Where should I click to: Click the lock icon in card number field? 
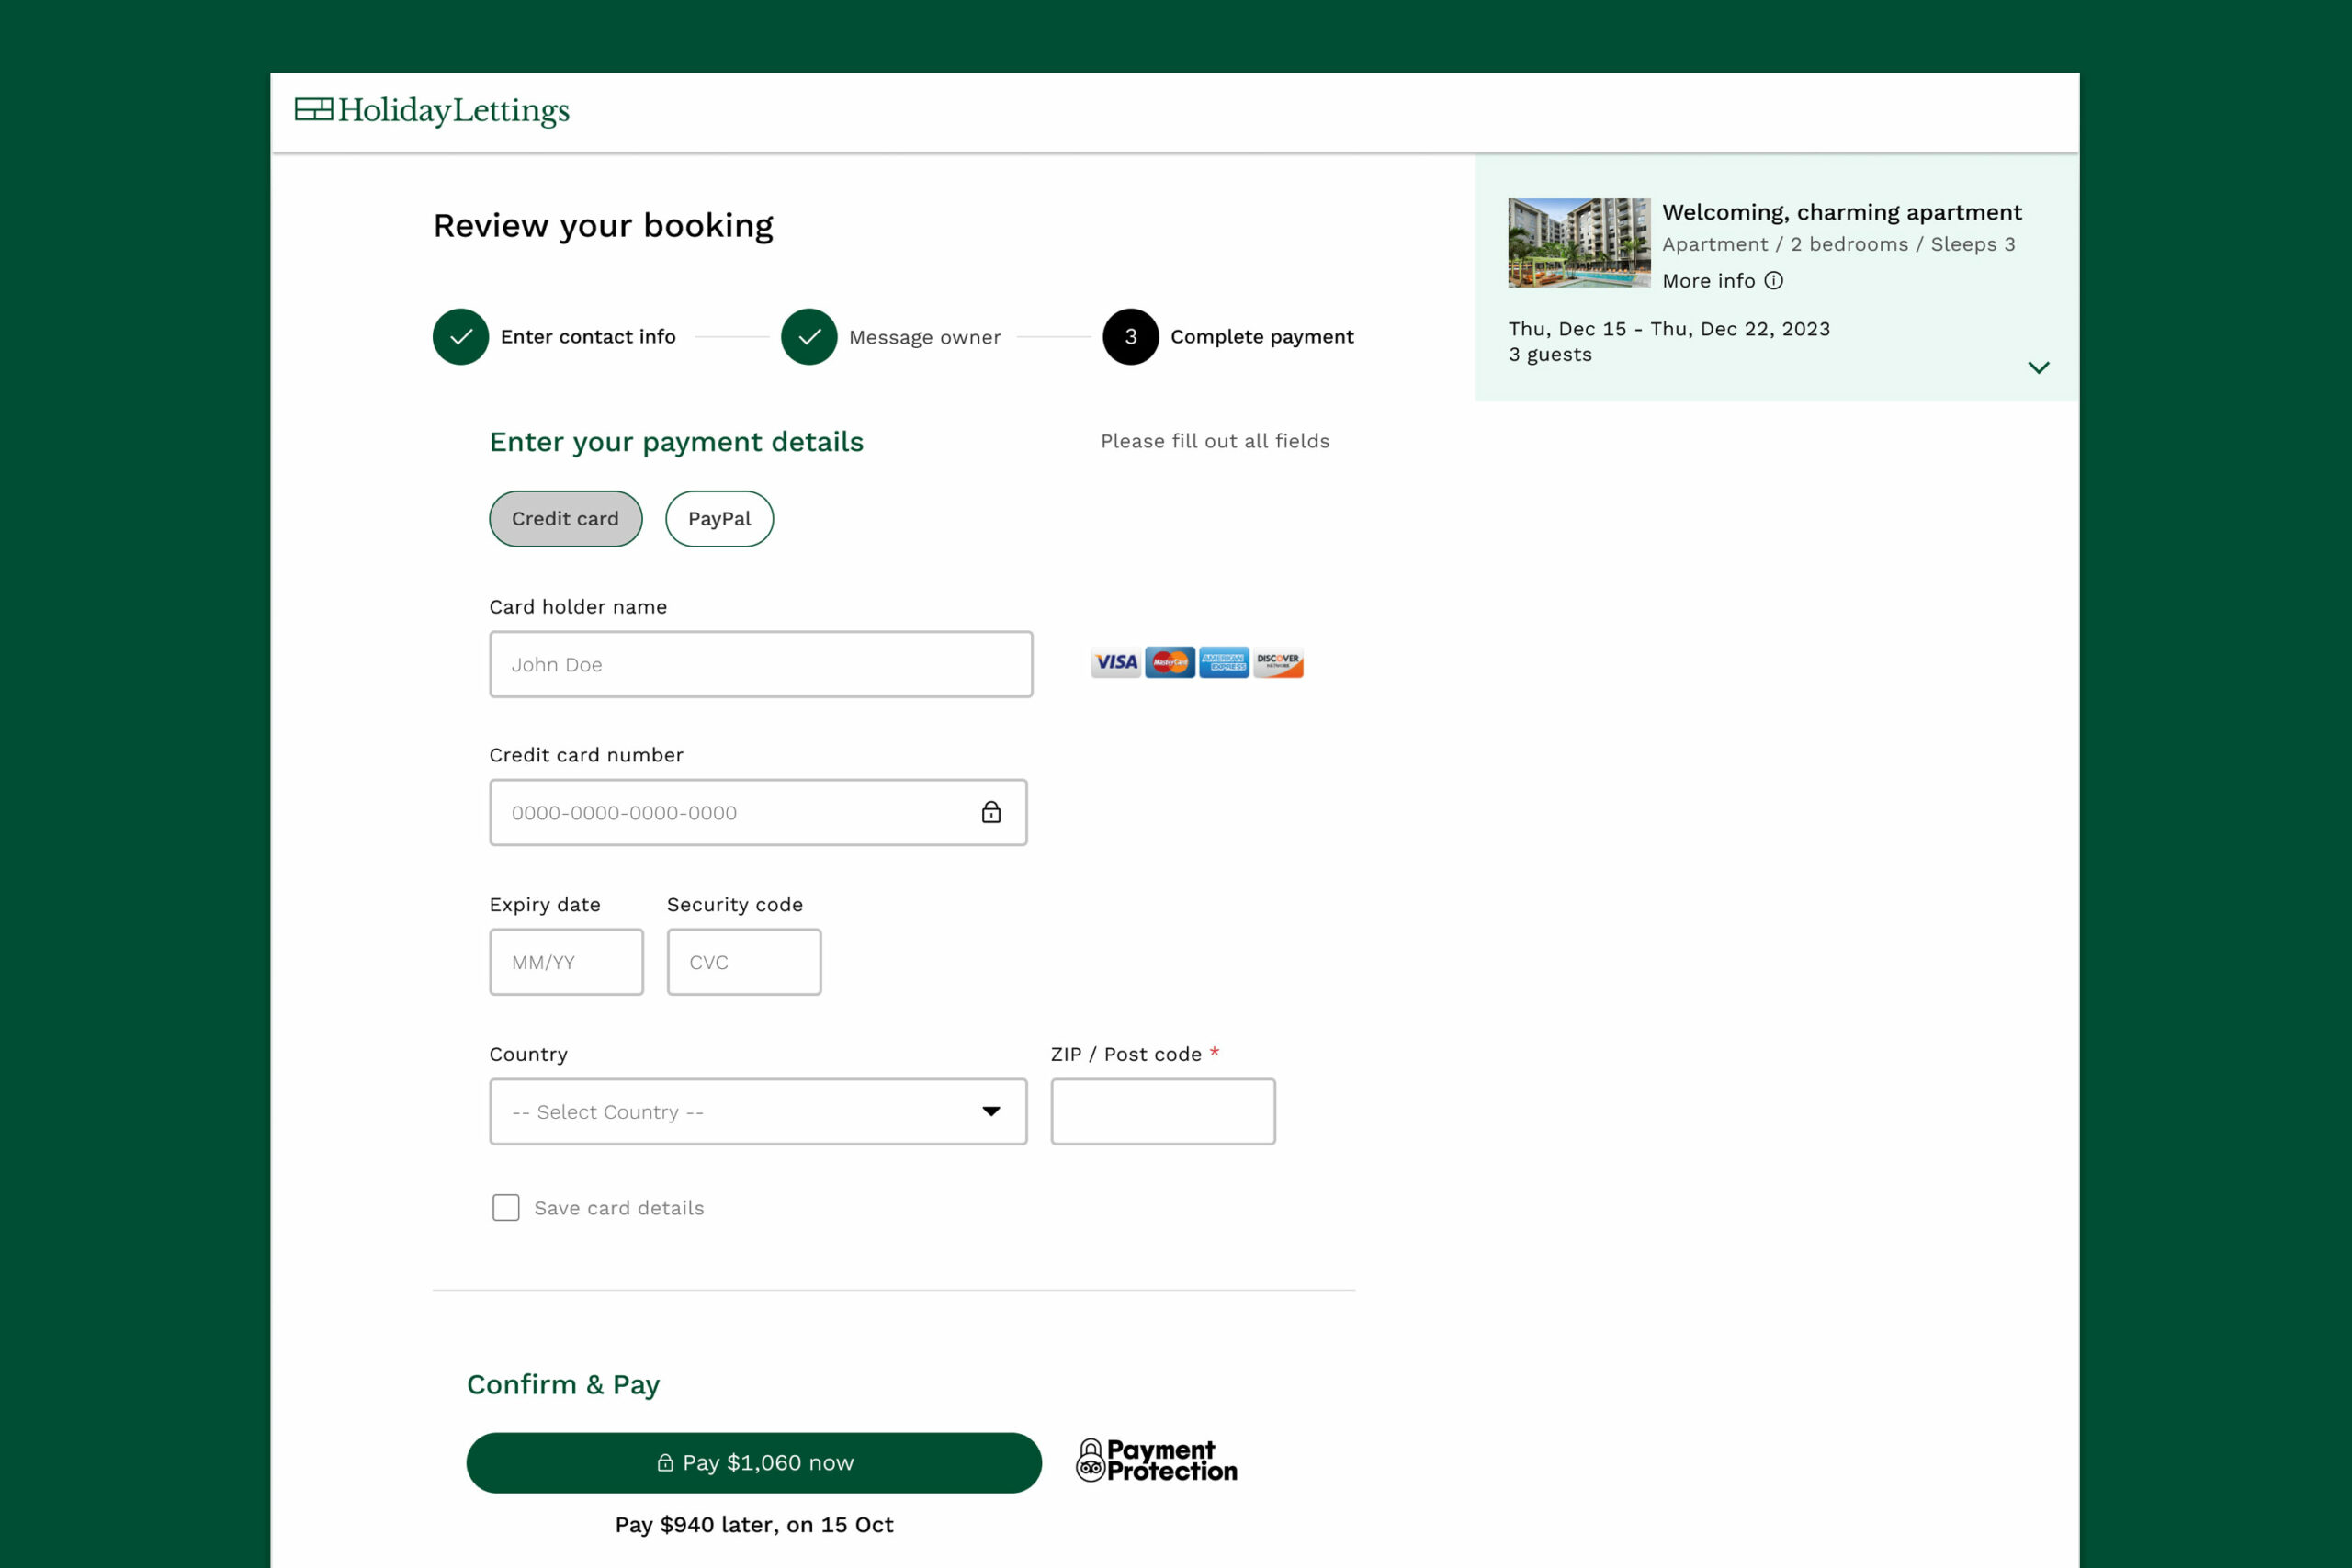click(x=990, y=812)
